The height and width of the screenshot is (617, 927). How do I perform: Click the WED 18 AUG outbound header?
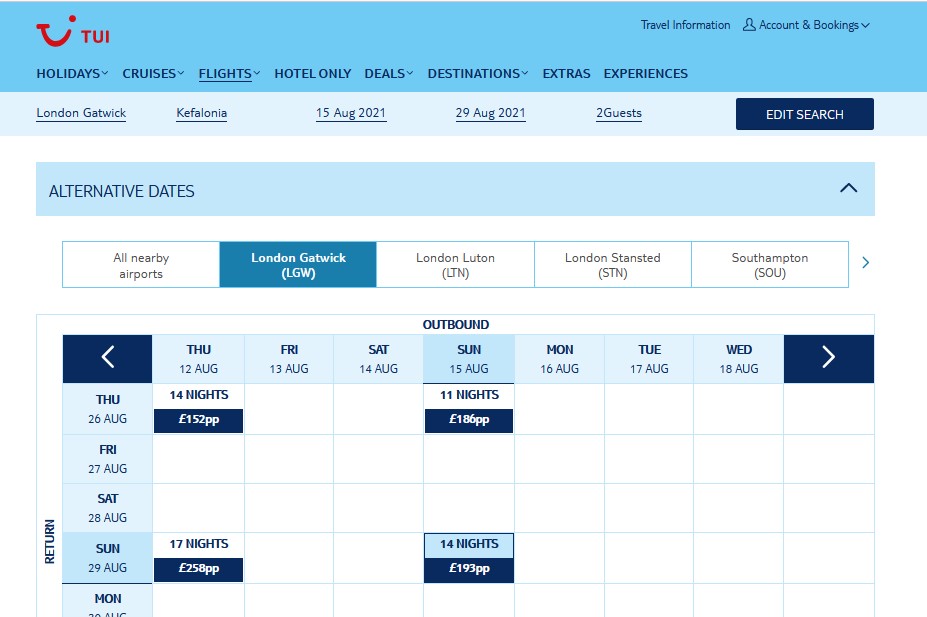739,359
